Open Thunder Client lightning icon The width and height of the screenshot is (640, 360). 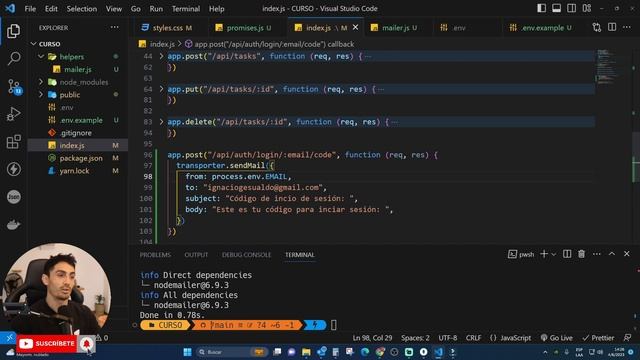tap(13, 169)
